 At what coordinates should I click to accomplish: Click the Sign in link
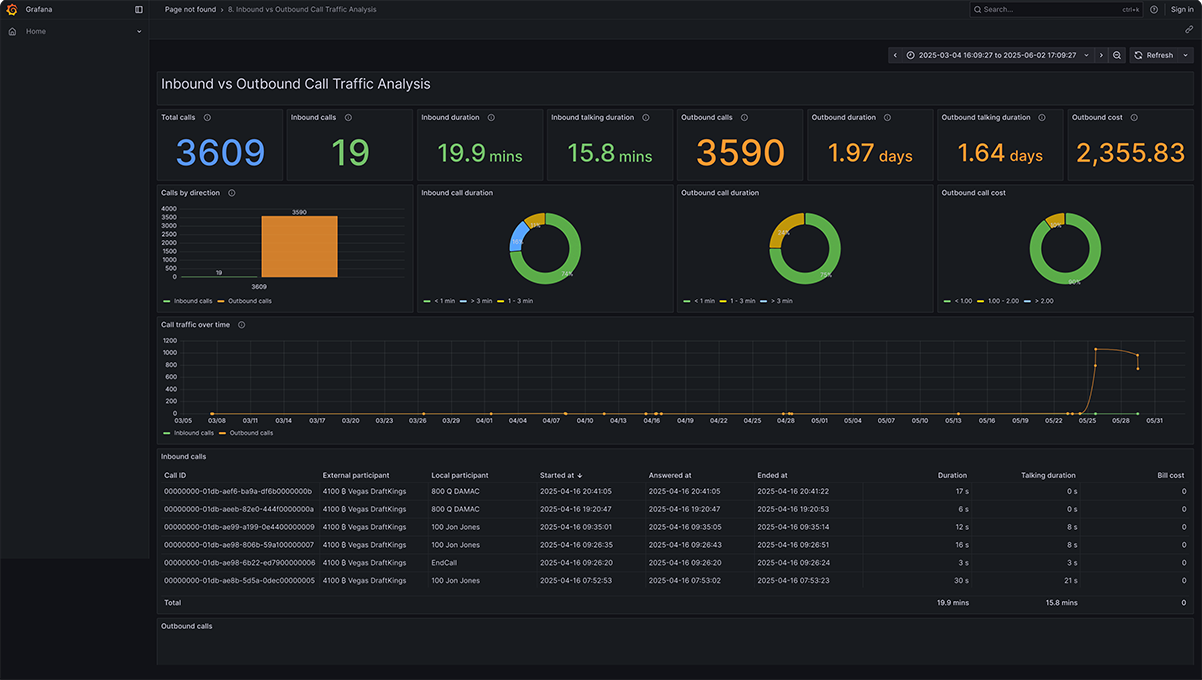[1182, 9]
